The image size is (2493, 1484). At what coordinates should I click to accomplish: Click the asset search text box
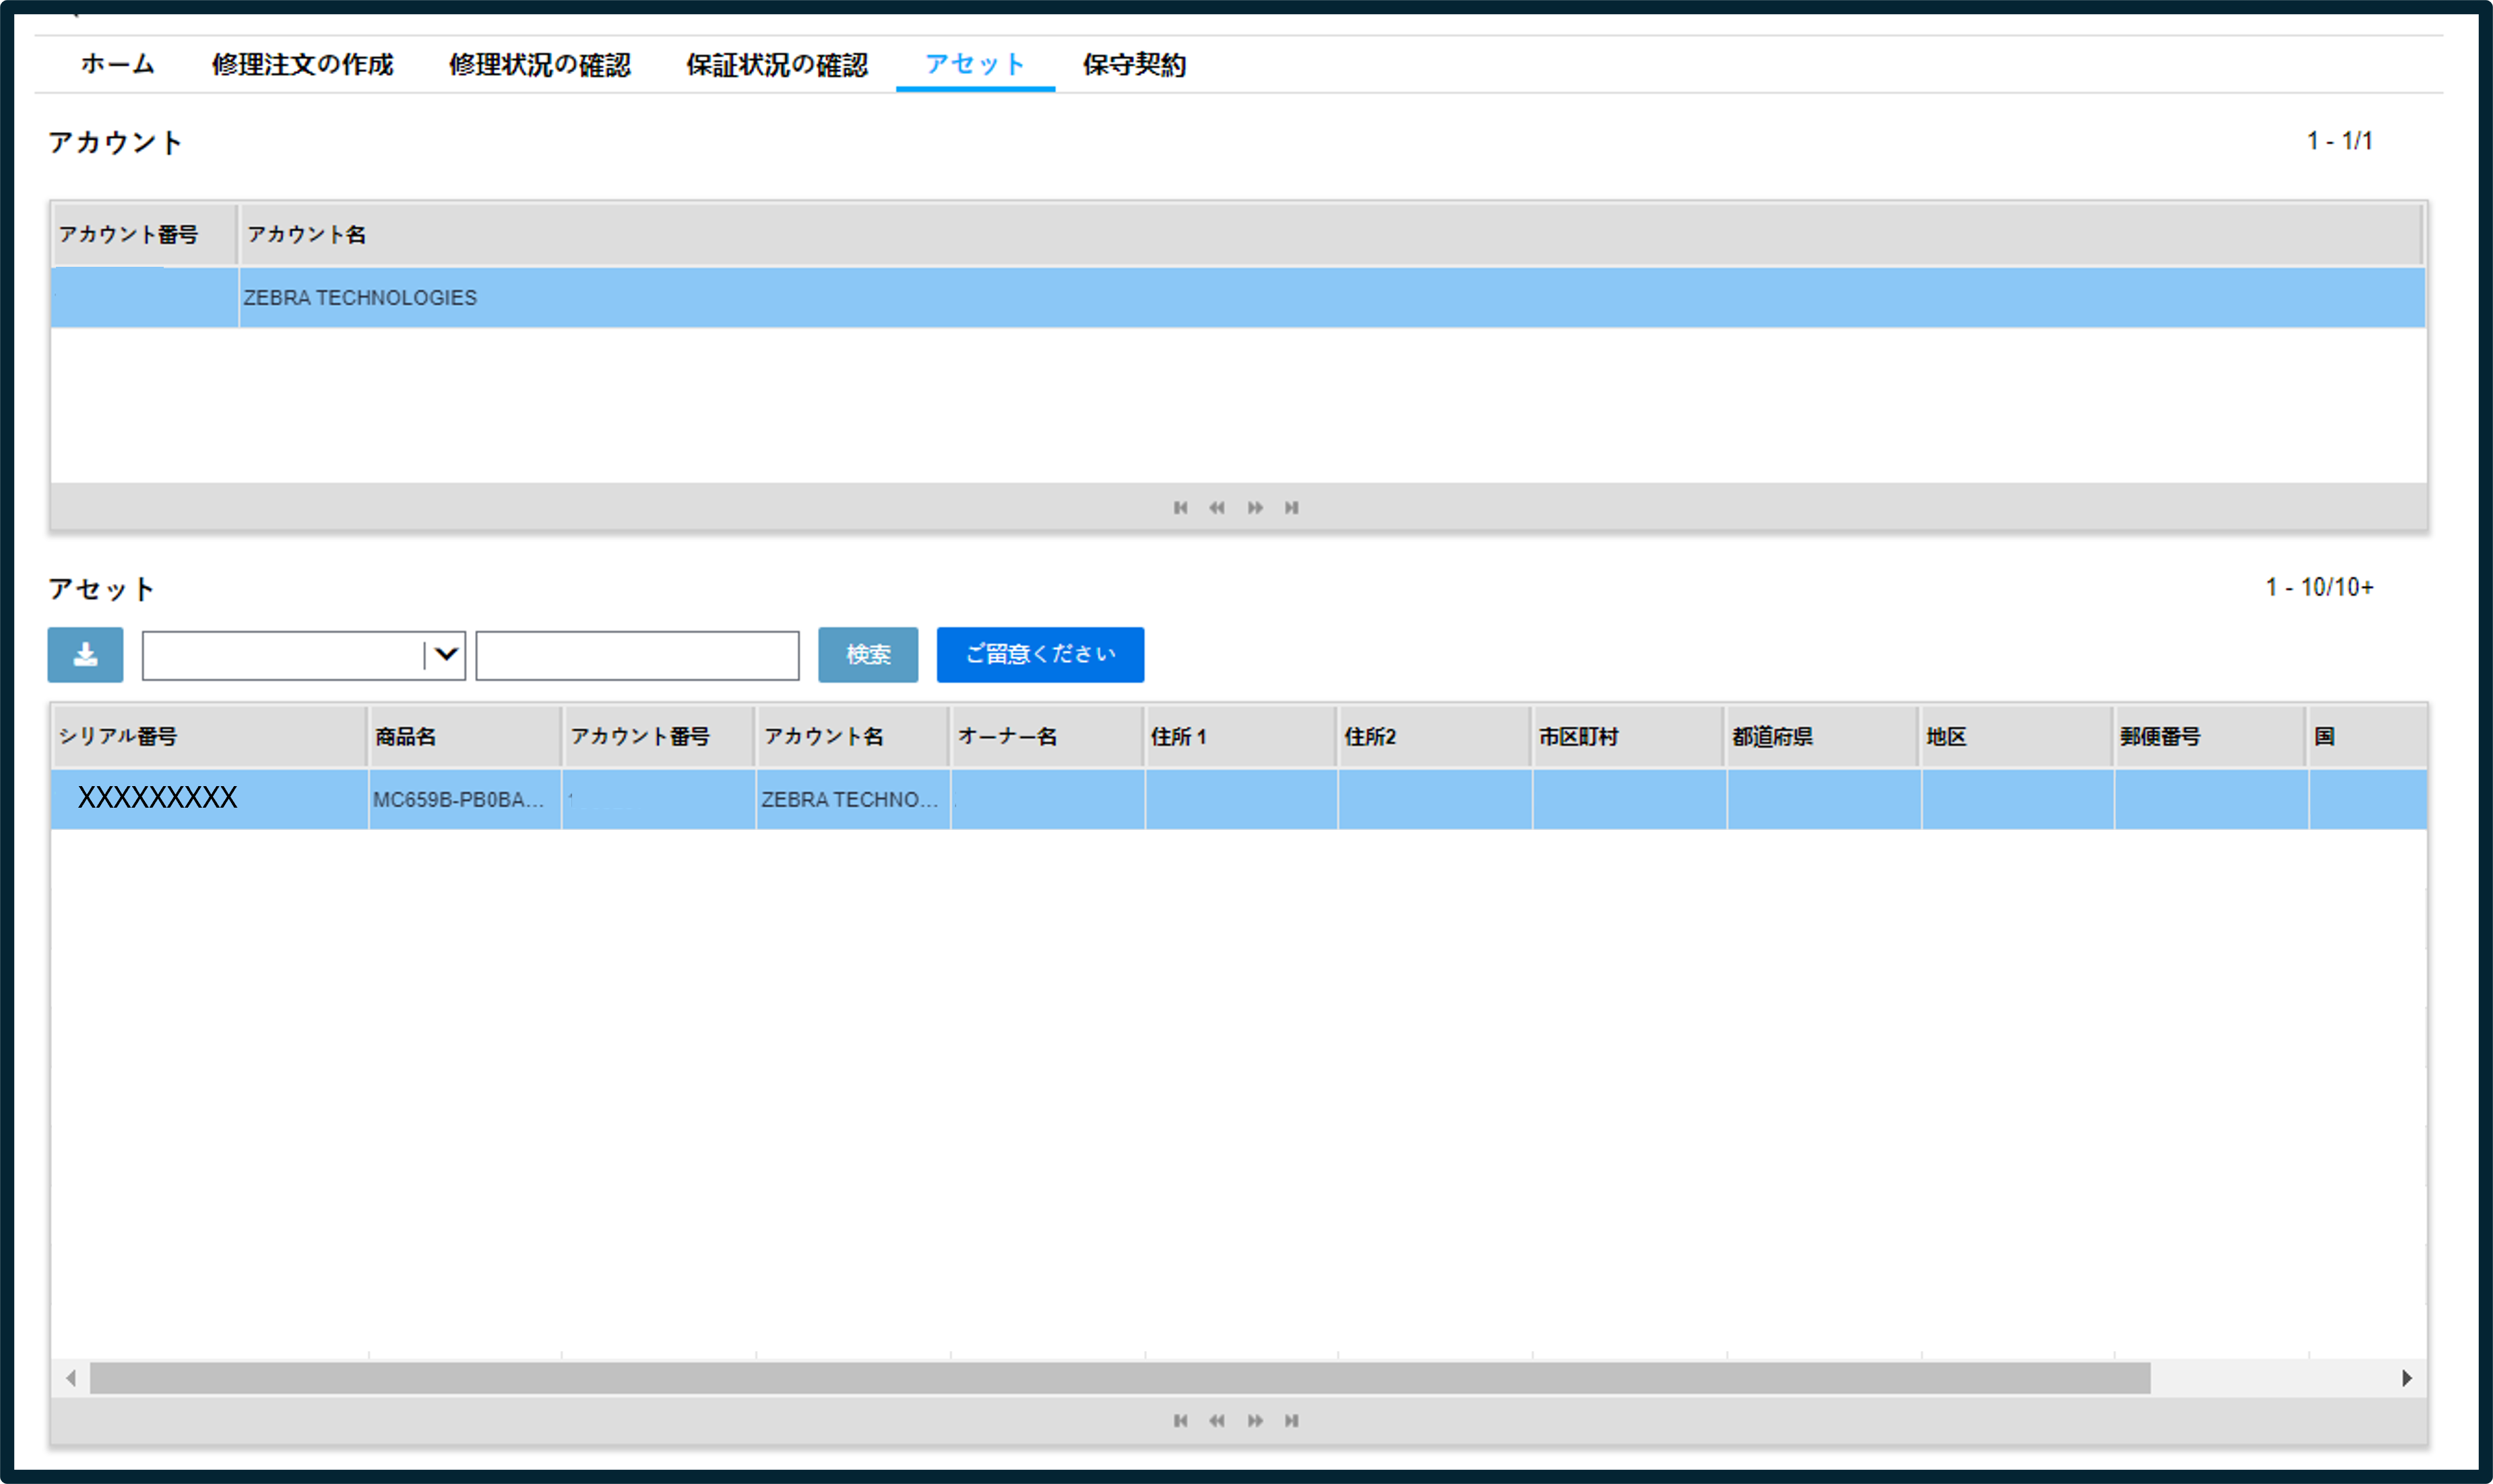pyautogui.click(x=638, y=656)
